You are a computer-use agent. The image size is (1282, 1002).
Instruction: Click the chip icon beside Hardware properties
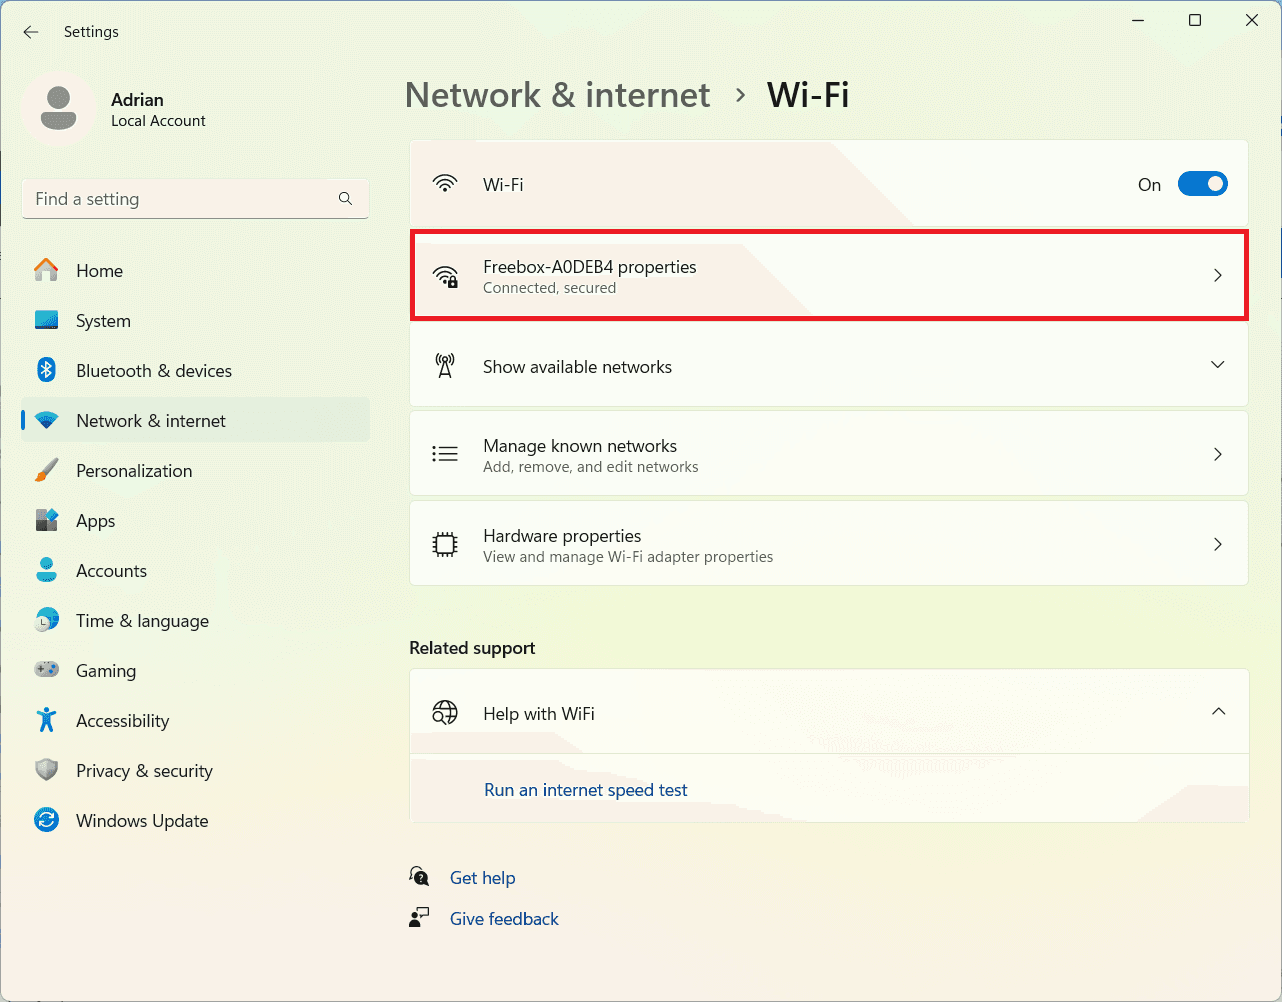tap(445, 544)
